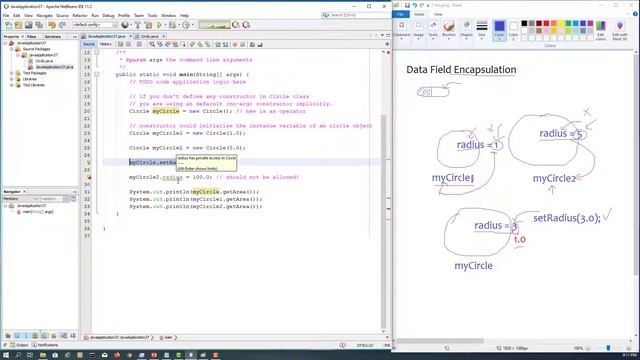Click the Save All icon in NetBeans toolbar

coord(39,25)
